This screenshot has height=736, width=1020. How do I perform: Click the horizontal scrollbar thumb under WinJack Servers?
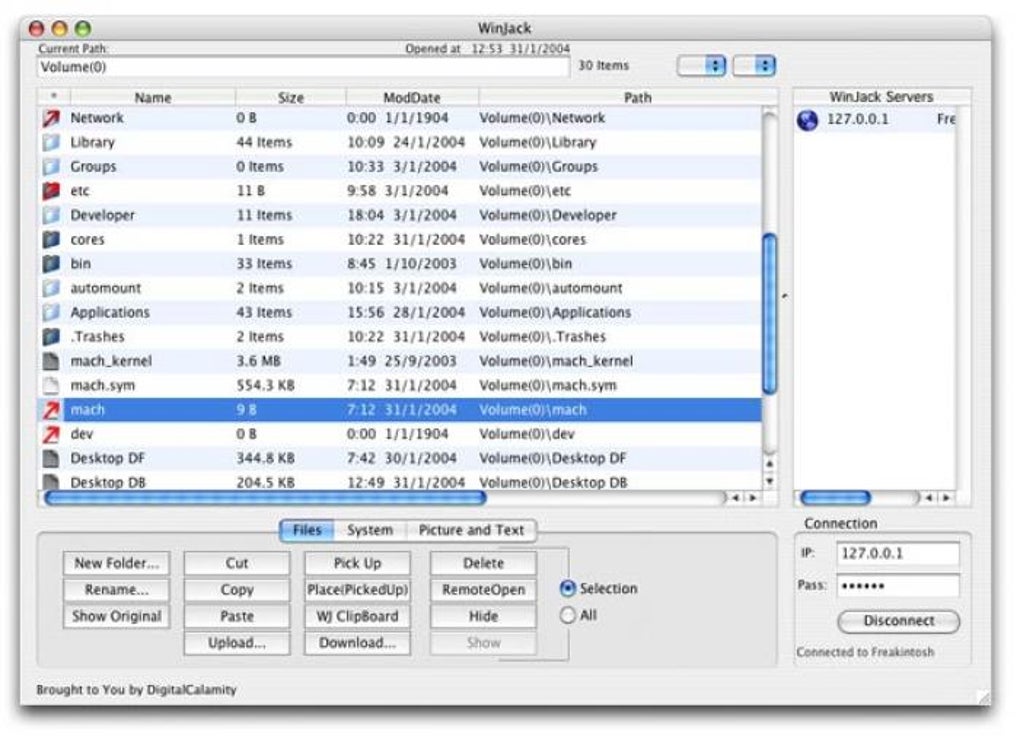835,498
